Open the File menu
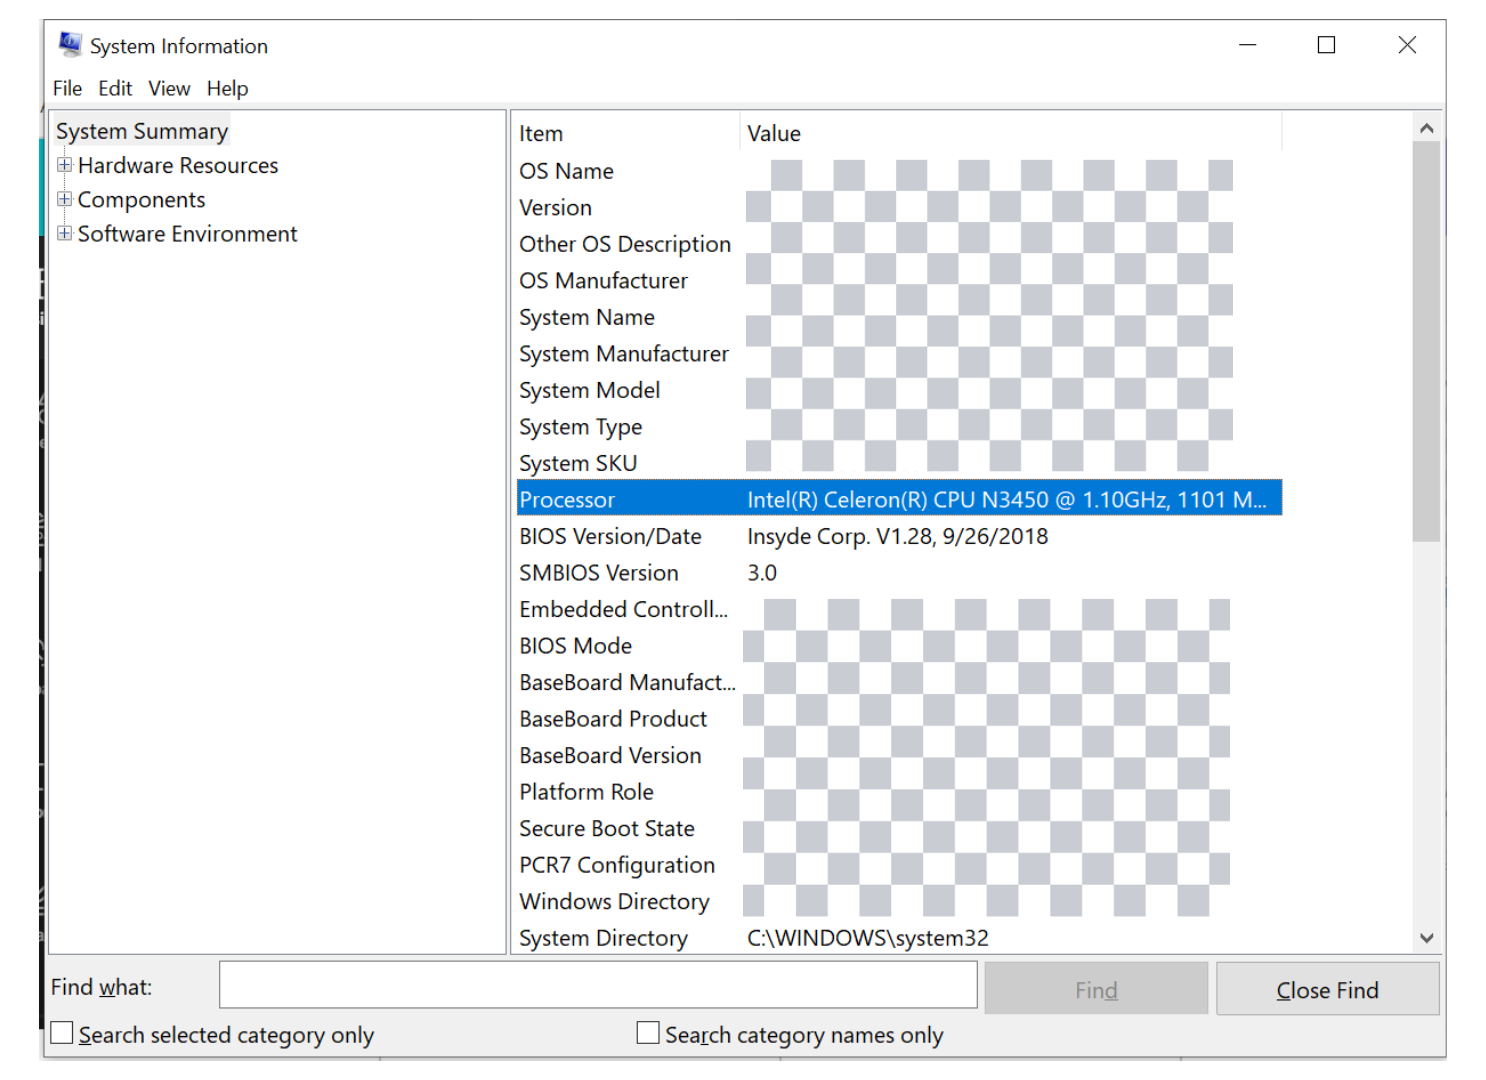The height and width of the screenshot is (1080, 1486). click(67, 88)
